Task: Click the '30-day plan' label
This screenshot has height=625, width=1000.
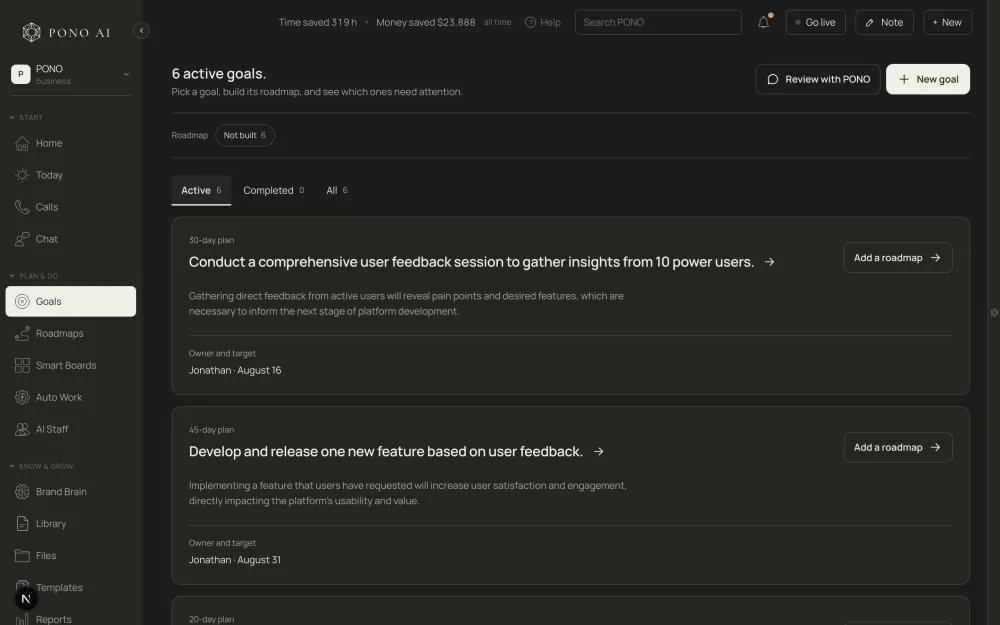Action: coord(211,240)
